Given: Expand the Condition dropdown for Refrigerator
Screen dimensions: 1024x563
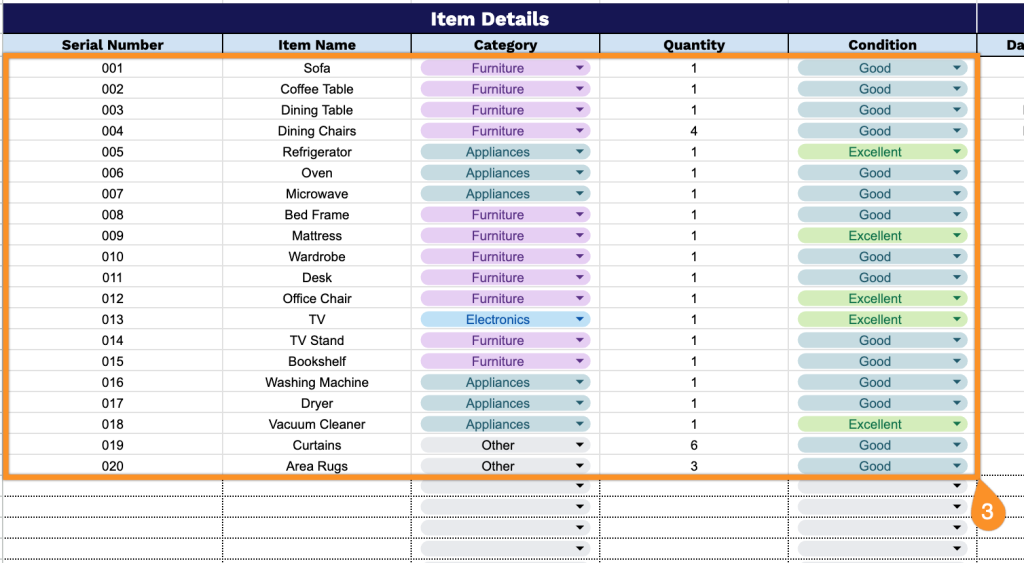Looking at the screenshot, I should pyautogui.click(x=957, y=152).
